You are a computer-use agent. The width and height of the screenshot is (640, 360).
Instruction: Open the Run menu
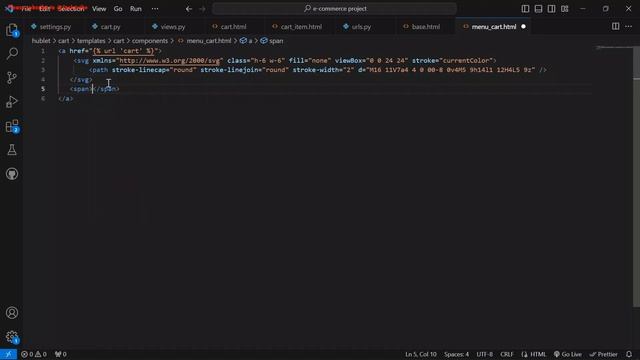pos(136,9)
